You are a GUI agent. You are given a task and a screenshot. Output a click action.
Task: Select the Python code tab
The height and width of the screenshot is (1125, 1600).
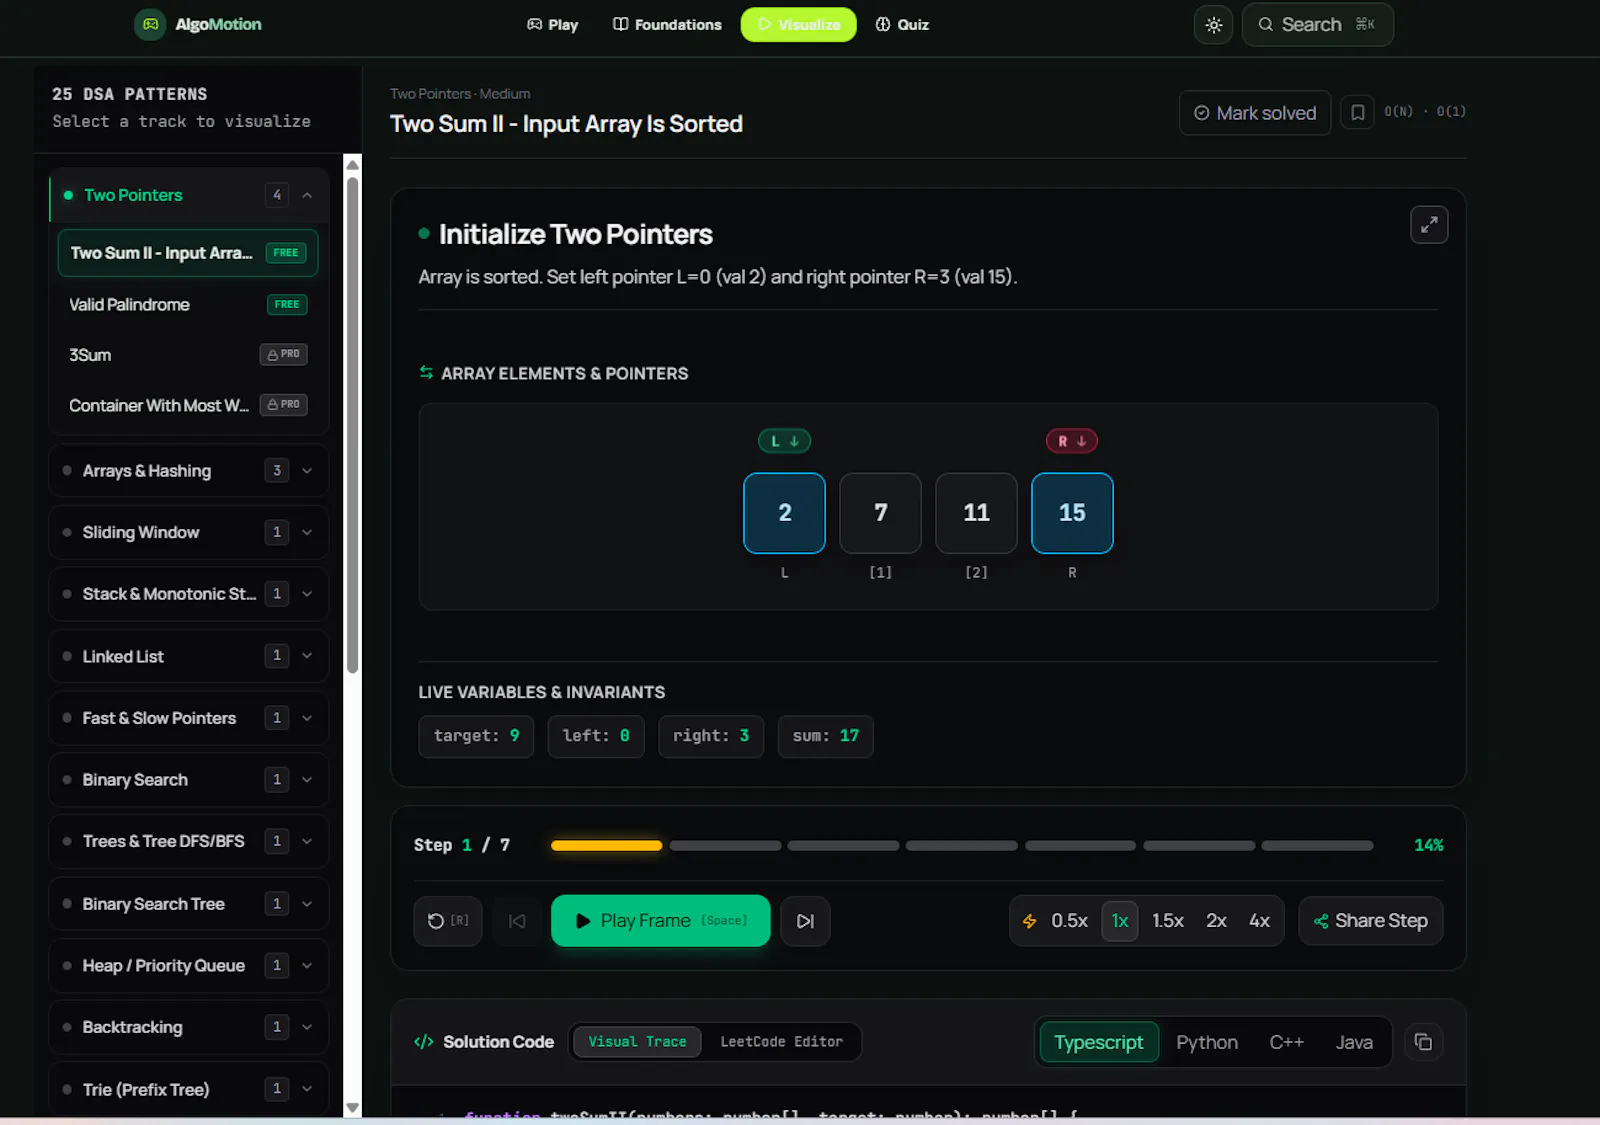click(x=1207, y=1042)
